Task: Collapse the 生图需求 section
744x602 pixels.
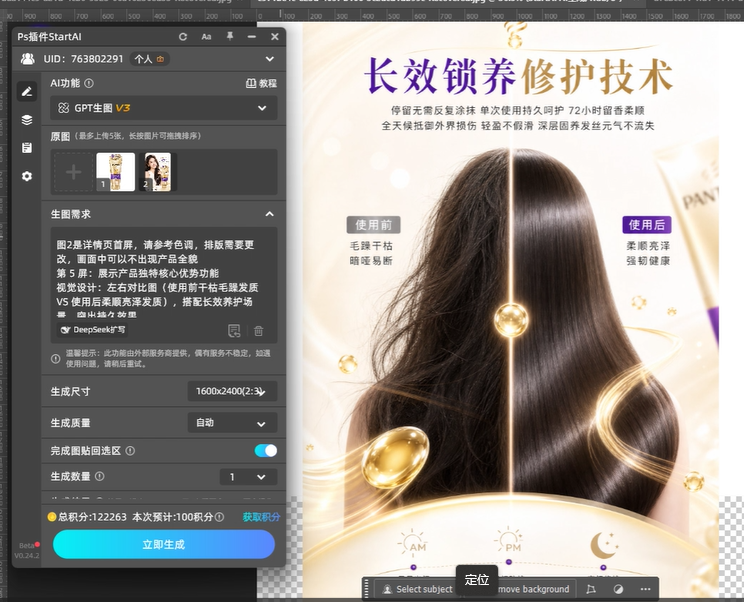Action: 270,214
